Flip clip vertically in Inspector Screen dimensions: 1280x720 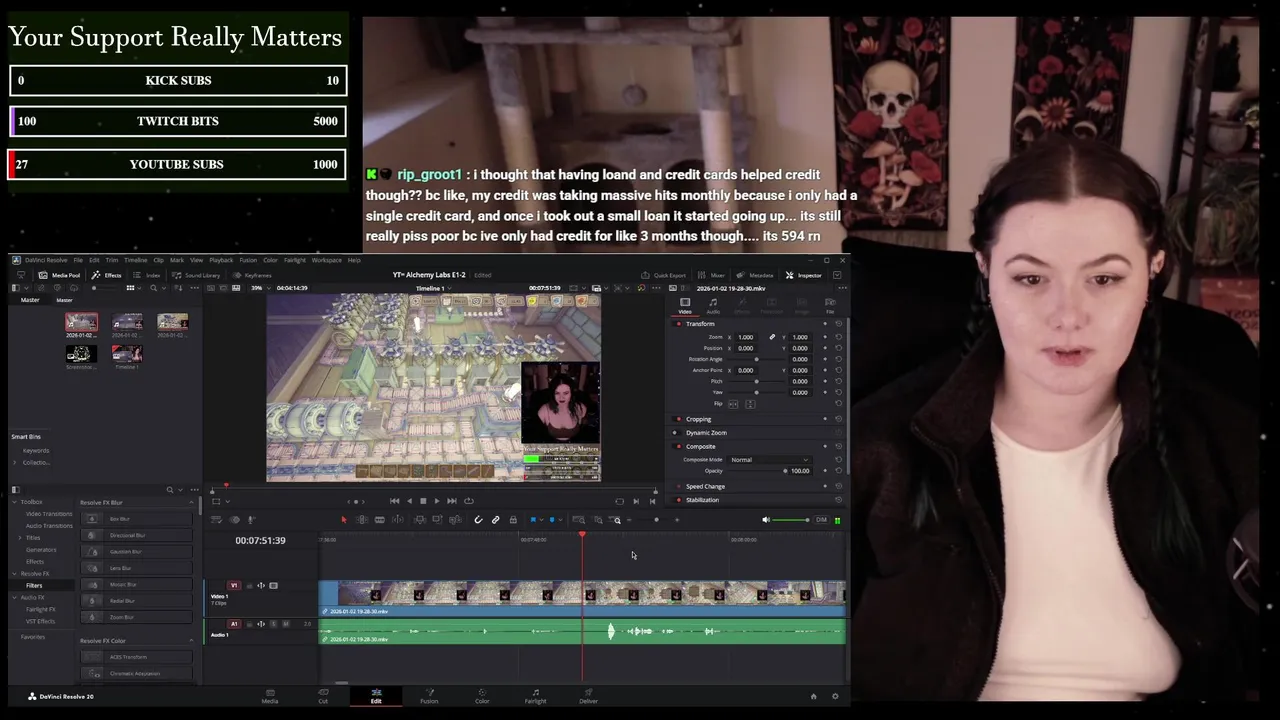[x=750, y=404]
